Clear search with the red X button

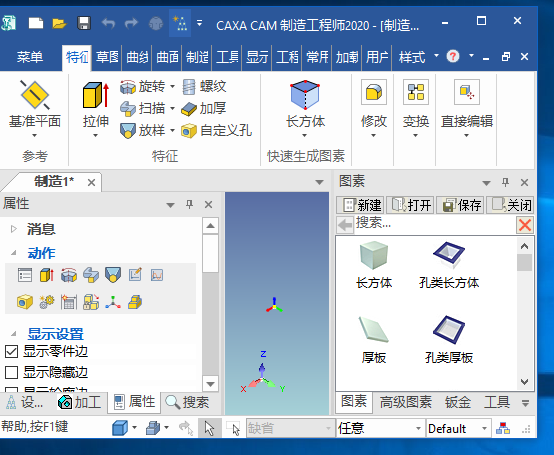(525, 225)
